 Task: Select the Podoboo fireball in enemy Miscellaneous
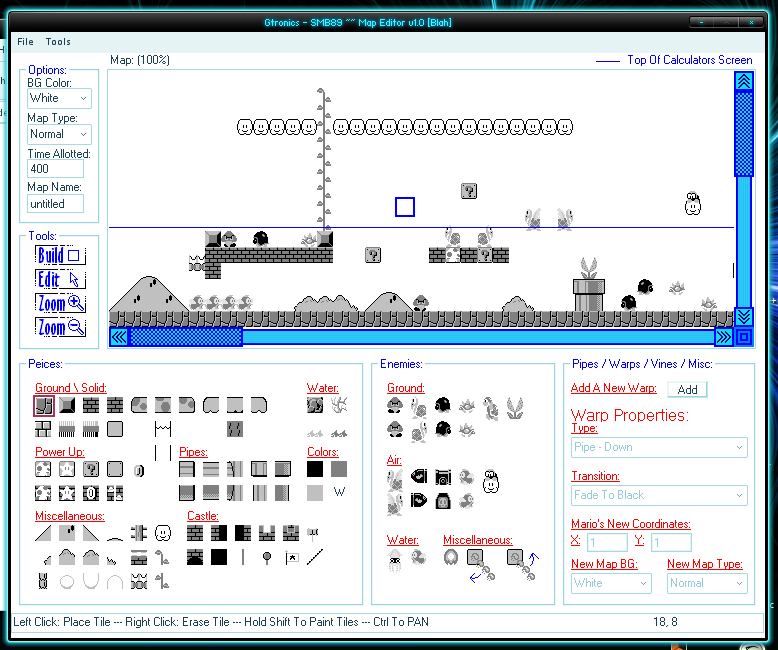coord(451,557)
